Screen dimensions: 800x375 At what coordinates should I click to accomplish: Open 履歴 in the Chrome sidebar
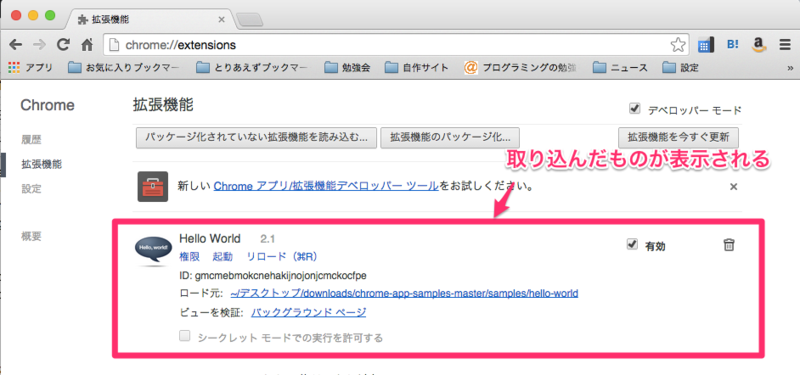tap(31, 139)
